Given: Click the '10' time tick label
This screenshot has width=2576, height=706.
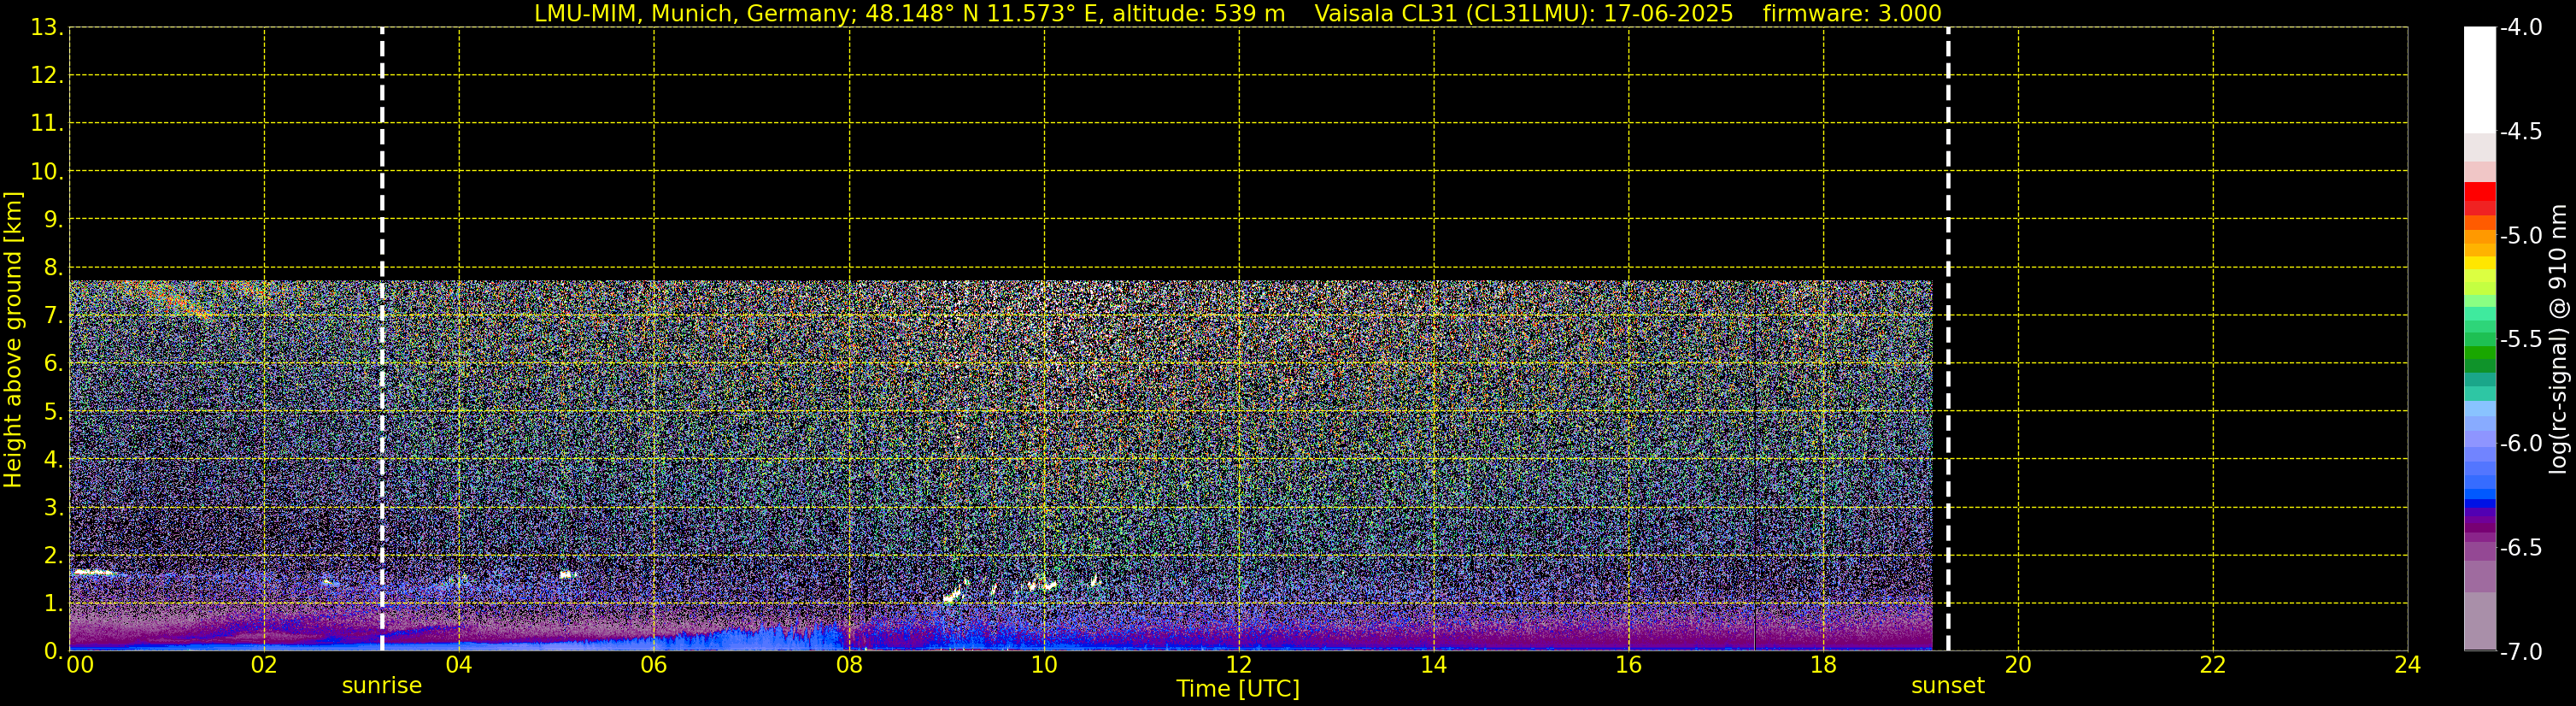Looking at the screenshot, I should (x=1044, y=665).
